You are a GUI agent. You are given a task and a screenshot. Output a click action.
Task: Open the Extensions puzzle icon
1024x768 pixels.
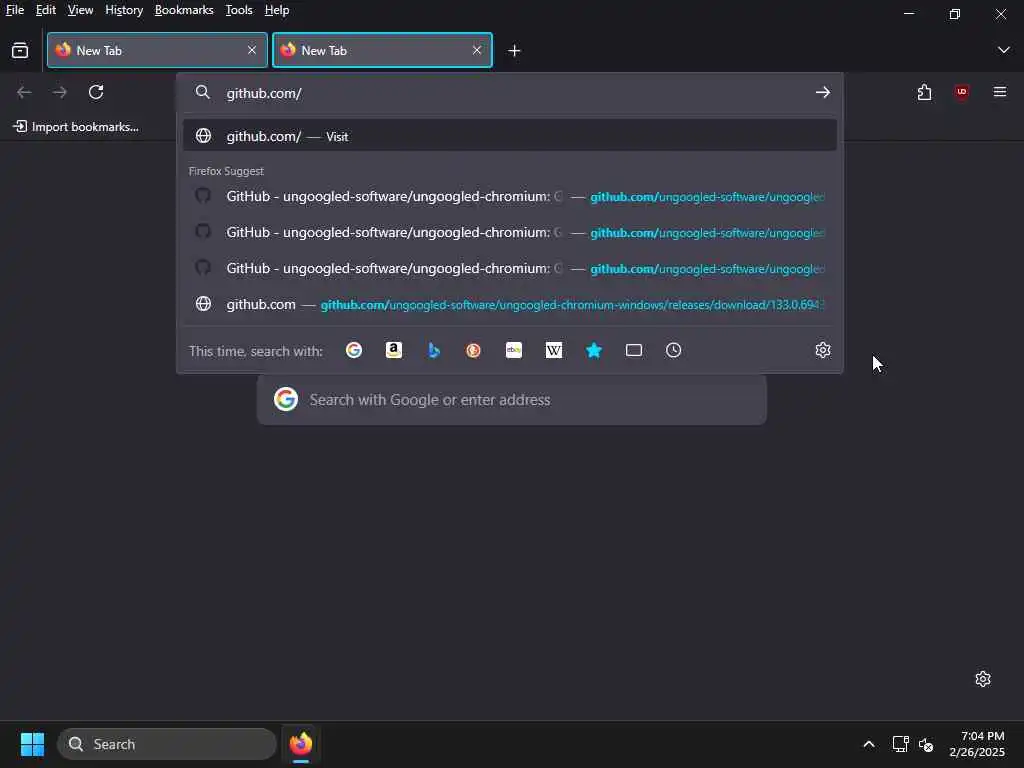click(x=924, y=92)
